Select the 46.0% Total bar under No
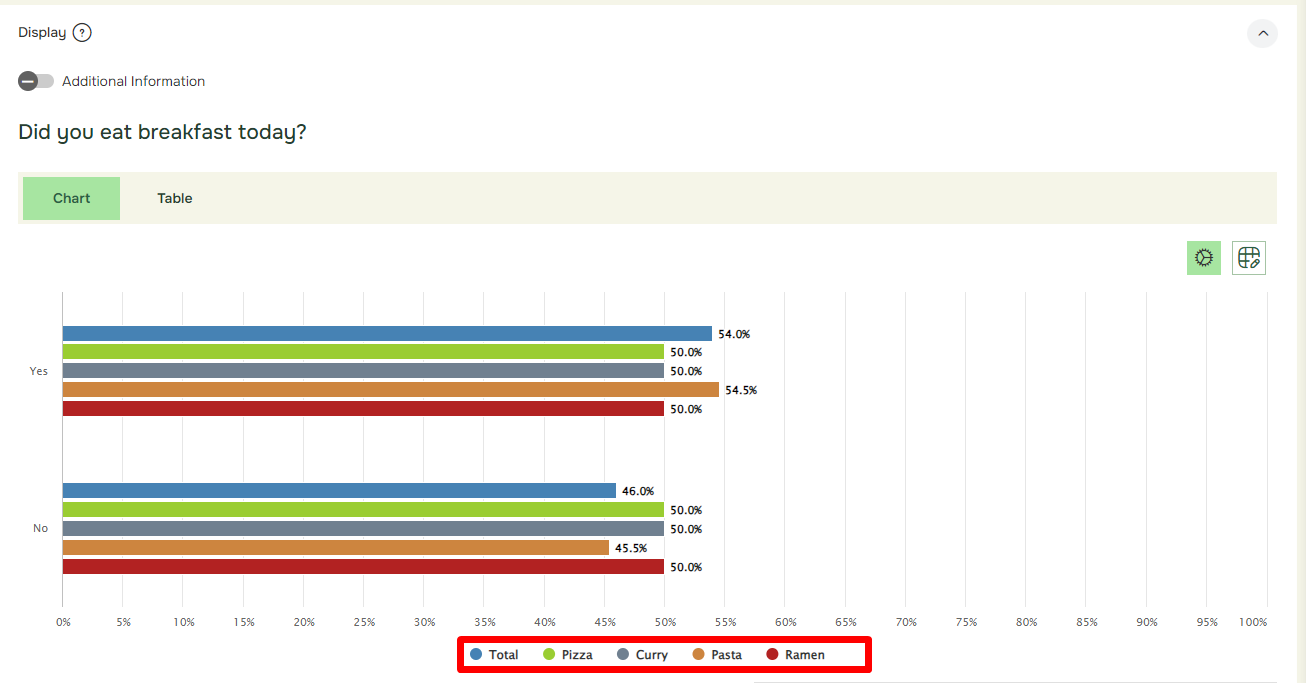The width and height of the screenshot is (1306, 683). click(339, 491)
